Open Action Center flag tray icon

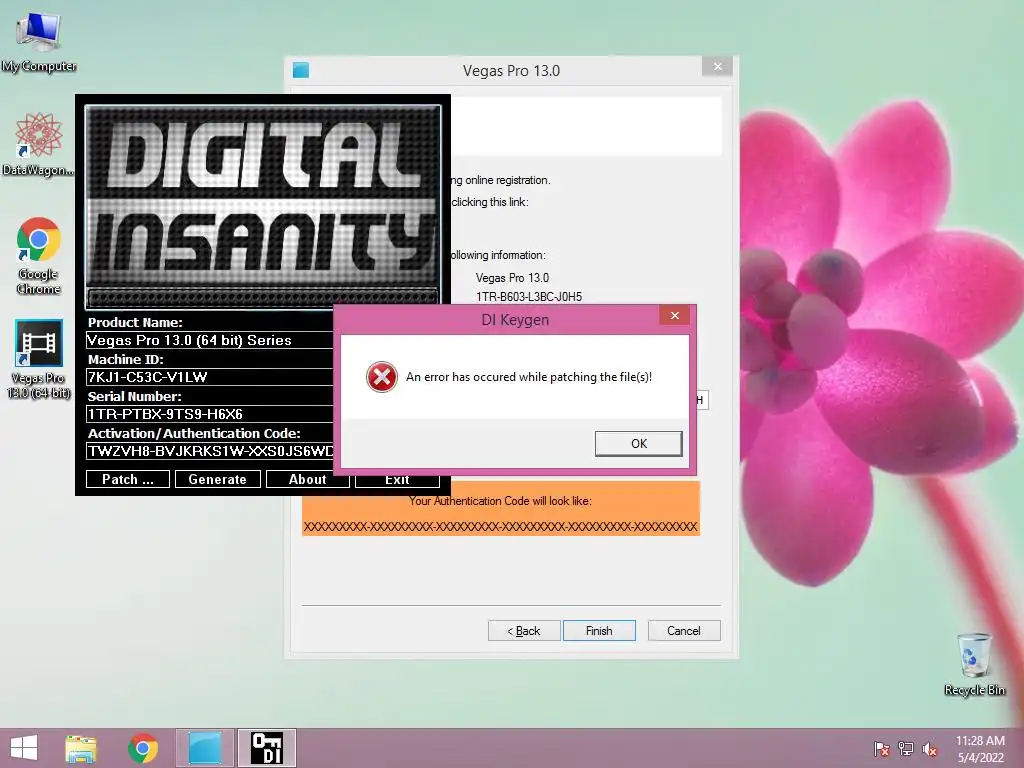click(882, 749)
